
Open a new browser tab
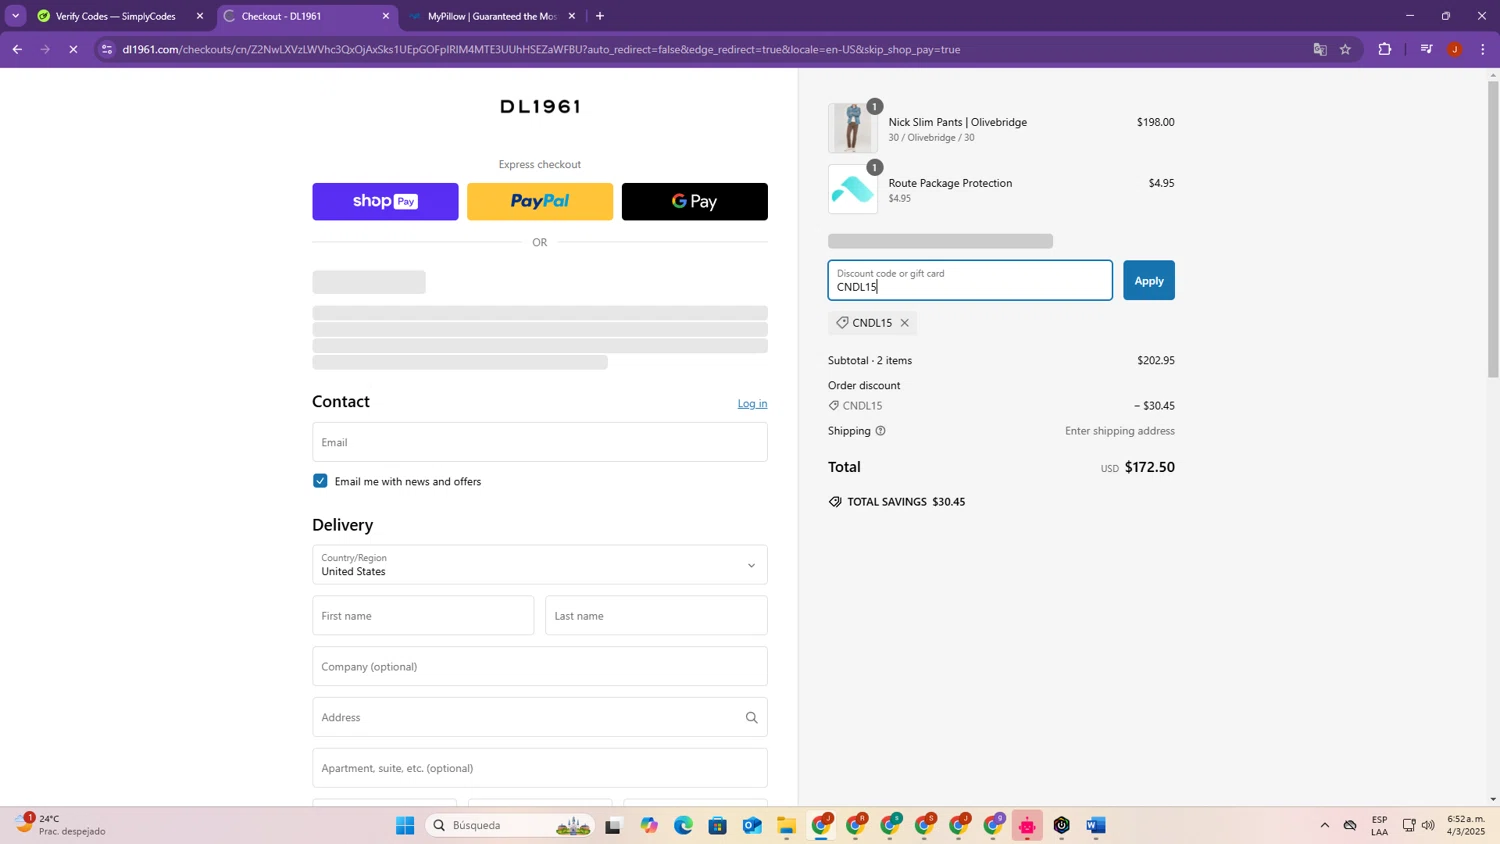(x=600, y=16)
